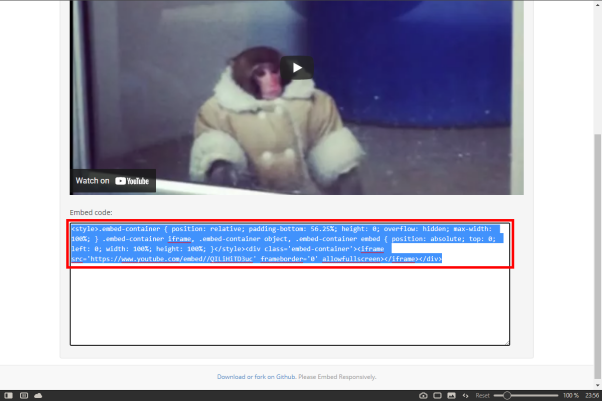This screenshot has height=401, width=602.
Task: Open the capture page icon in status bar
Action: tap(423, 396)
